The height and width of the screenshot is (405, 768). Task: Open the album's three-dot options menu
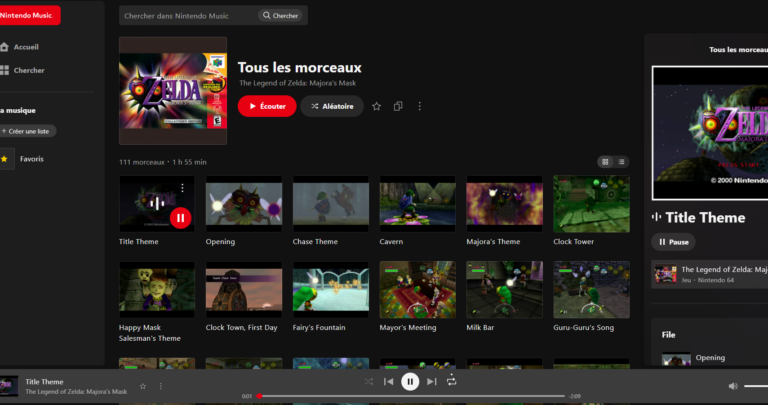click(x=419, y=106)
